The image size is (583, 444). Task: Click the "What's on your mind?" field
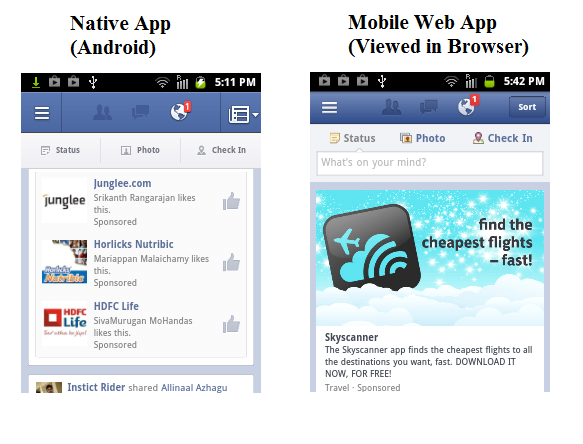tap(429, 163)
